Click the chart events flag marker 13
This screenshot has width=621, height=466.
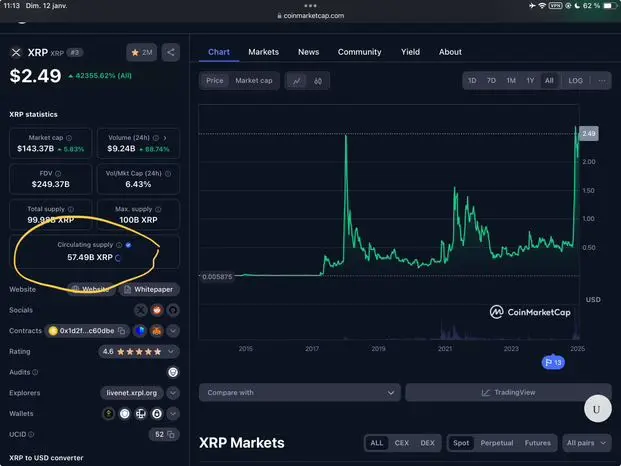553,362
